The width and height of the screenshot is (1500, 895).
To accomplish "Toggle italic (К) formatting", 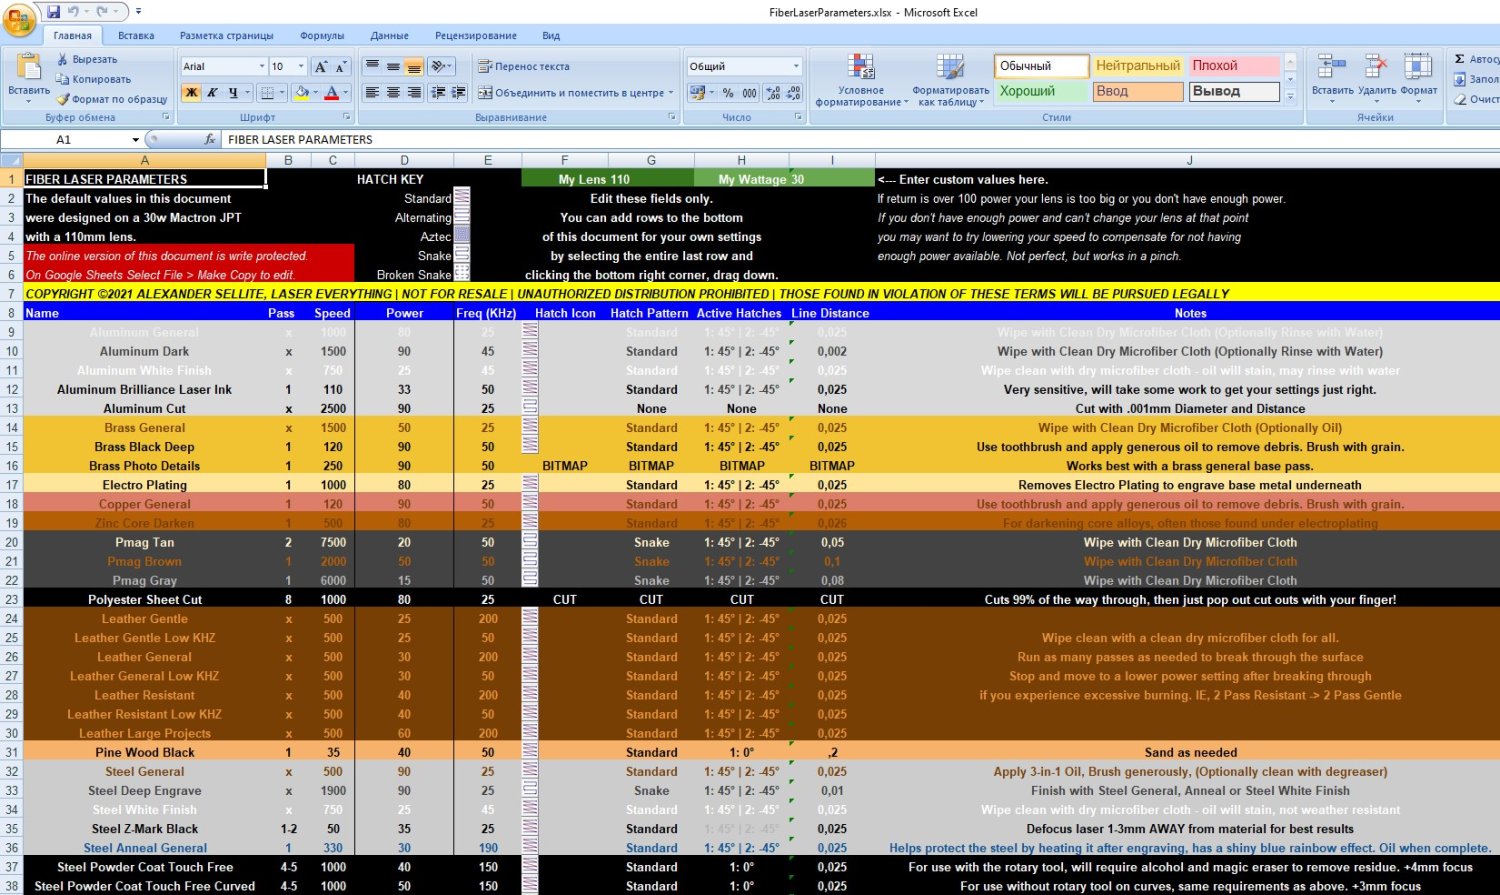I will 212,93.
